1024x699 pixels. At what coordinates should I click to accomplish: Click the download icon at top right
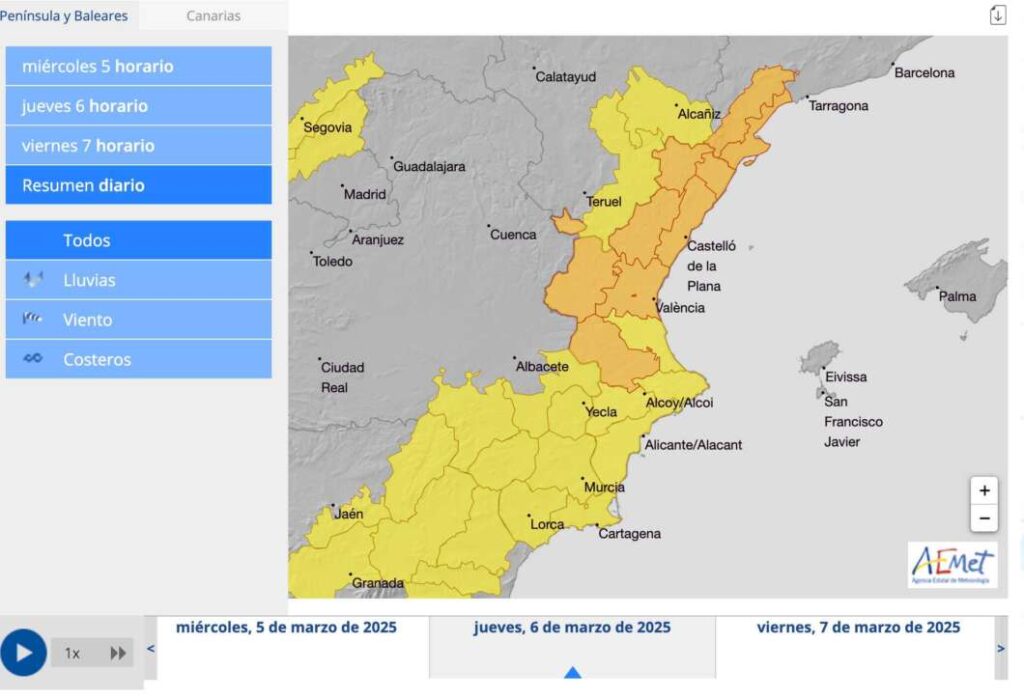[x=997, y=15]
